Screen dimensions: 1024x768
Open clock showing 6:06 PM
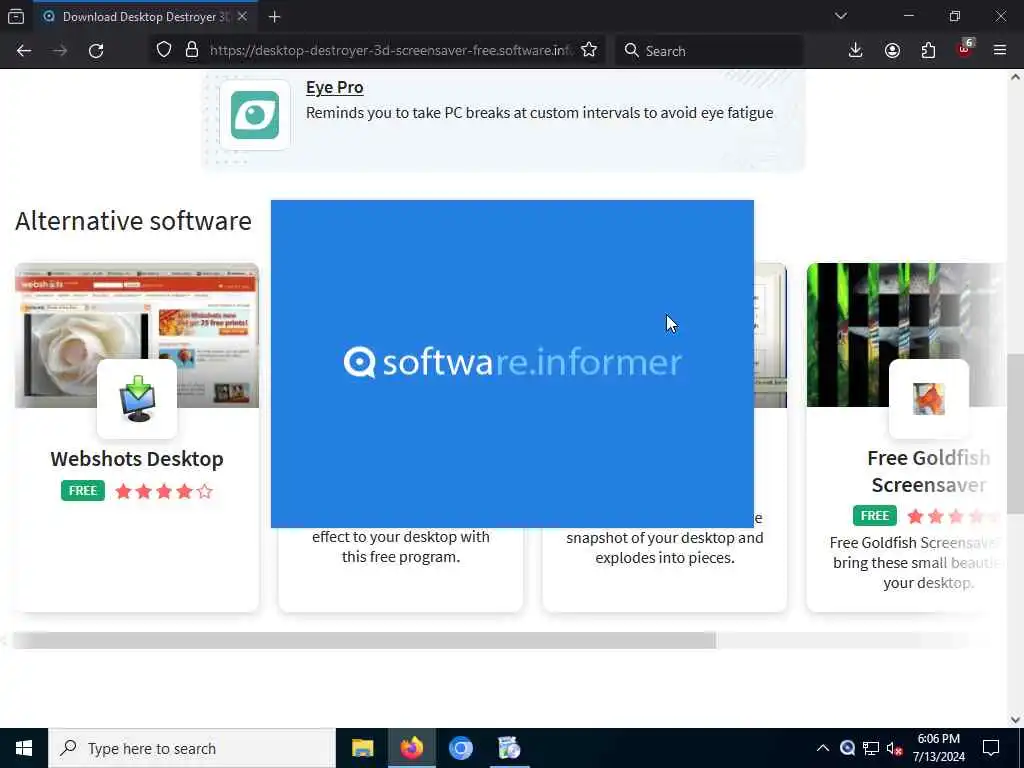[938, 748]
